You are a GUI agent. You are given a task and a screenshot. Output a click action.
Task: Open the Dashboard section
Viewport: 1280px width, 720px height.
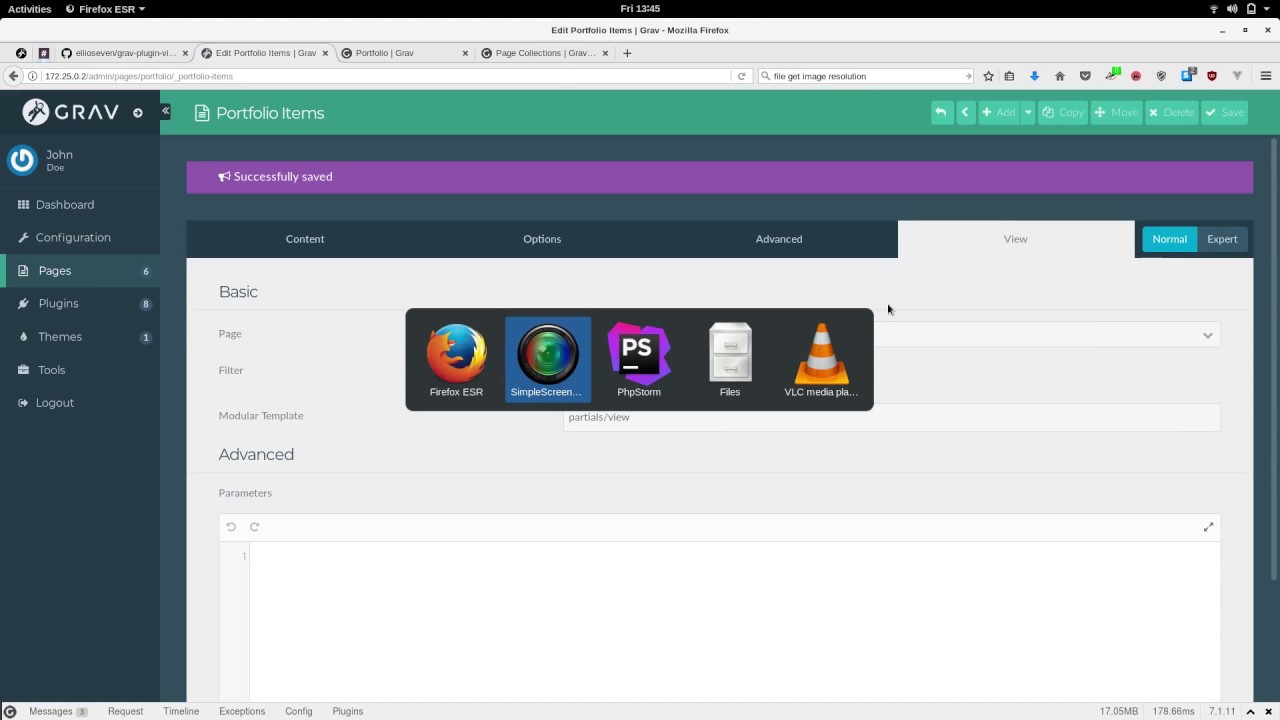point(65,205)
